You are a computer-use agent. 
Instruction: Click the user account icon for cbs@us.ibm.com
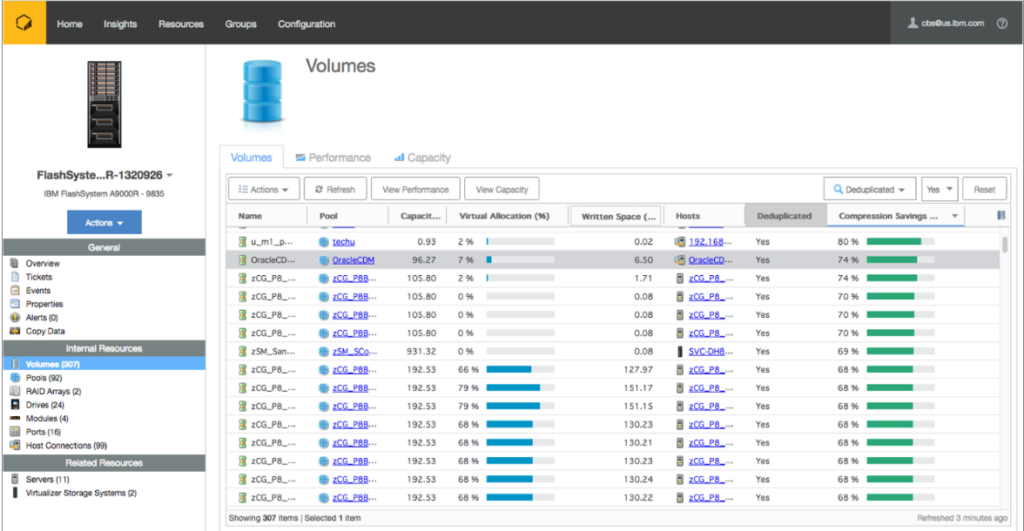912,23
